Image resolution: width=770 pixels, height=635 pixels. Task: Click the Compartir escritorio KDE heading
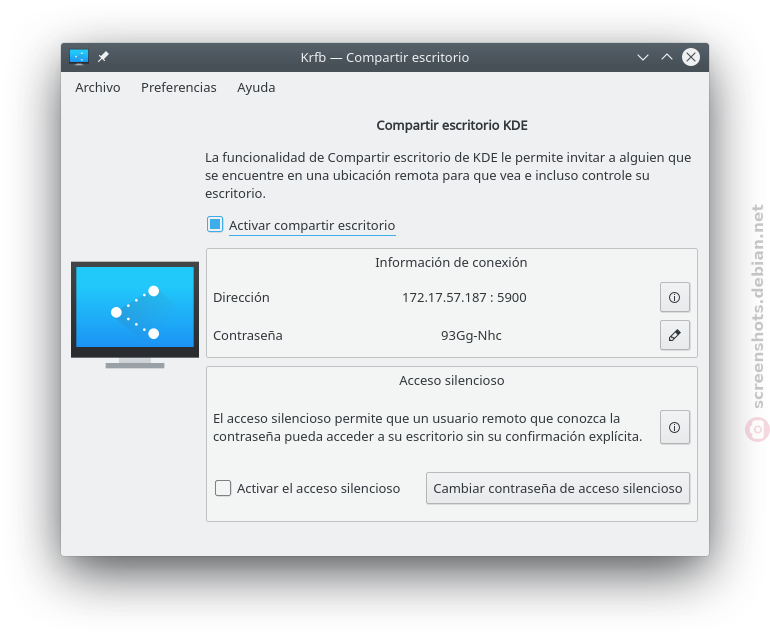[x=452, y=125]
